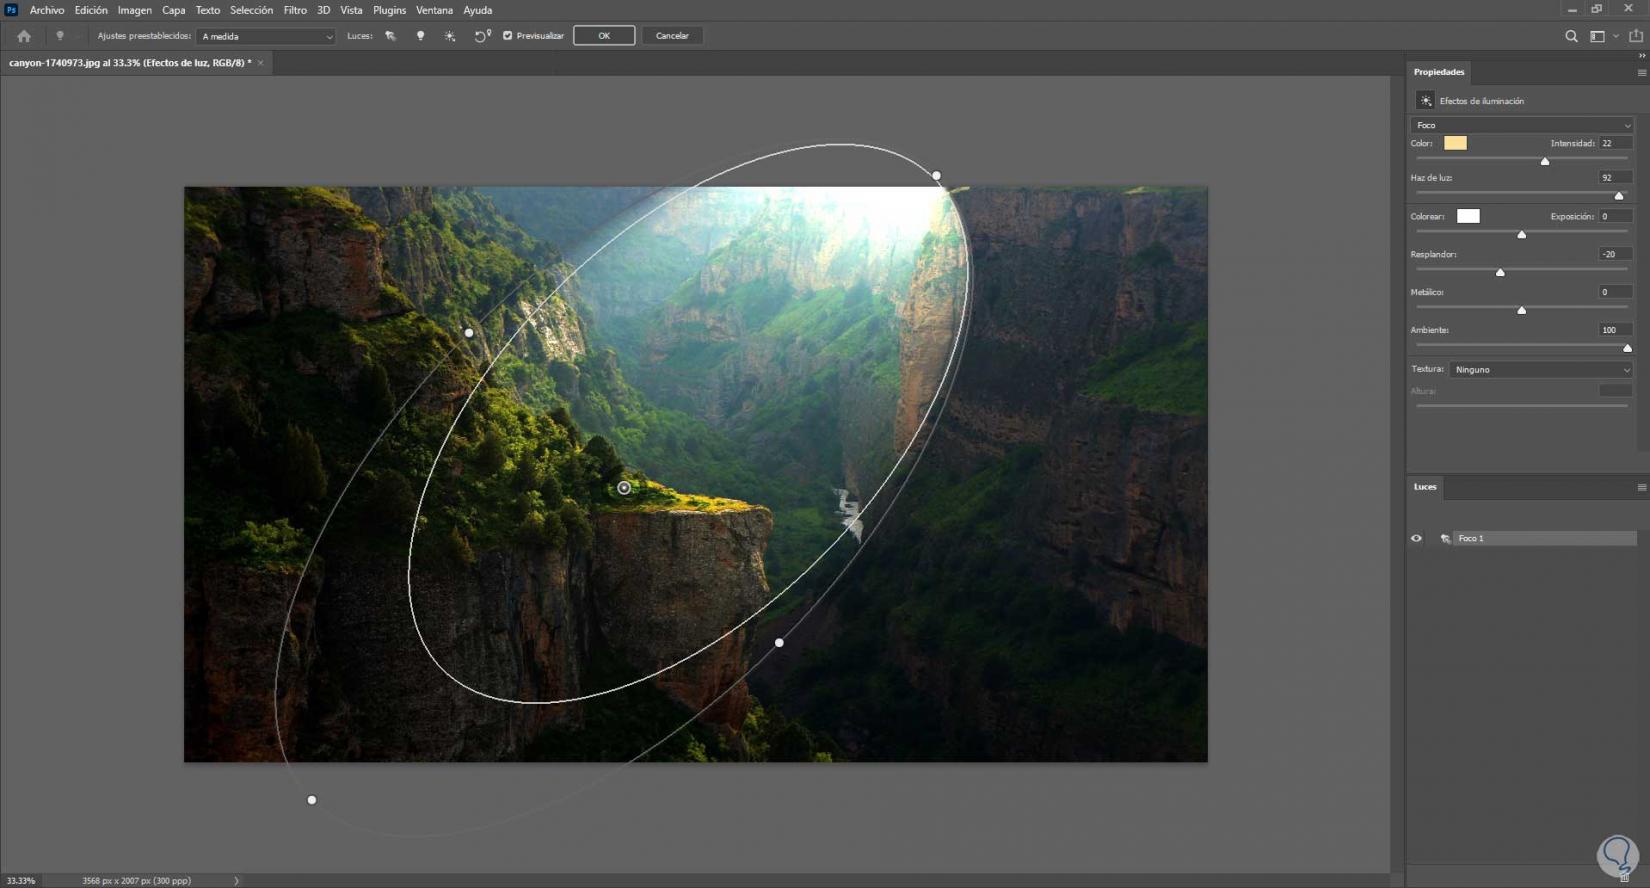Hide the Foco 1 light
The height and width of the screenshot is (888, 1650).
click(x=1416, y=538)
